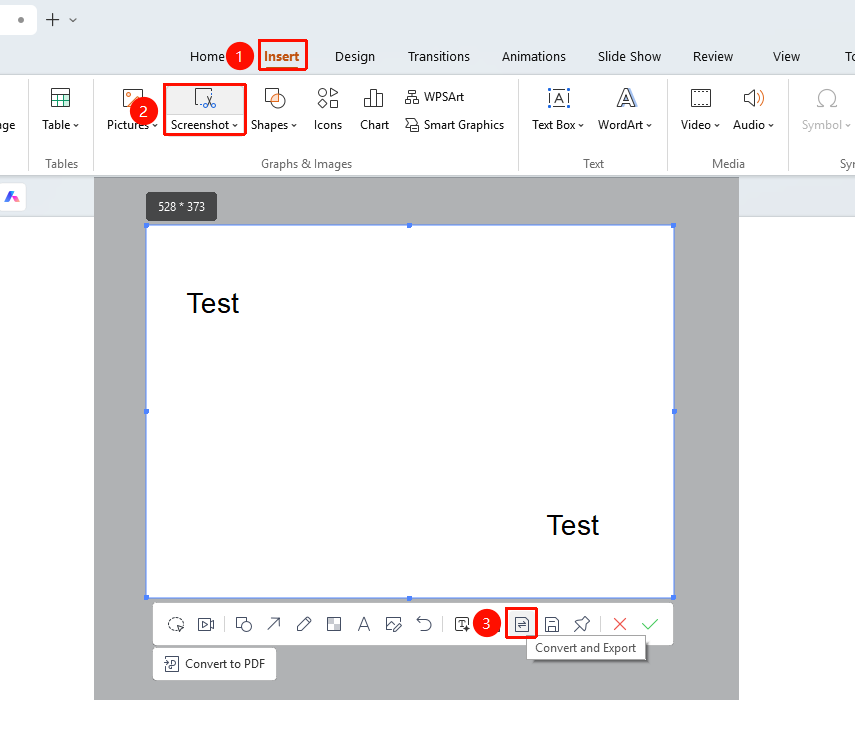This screenshot has height=734, width=855.
Task: Expand the chevron next to new tab
Action: click(x=73, y=20)
